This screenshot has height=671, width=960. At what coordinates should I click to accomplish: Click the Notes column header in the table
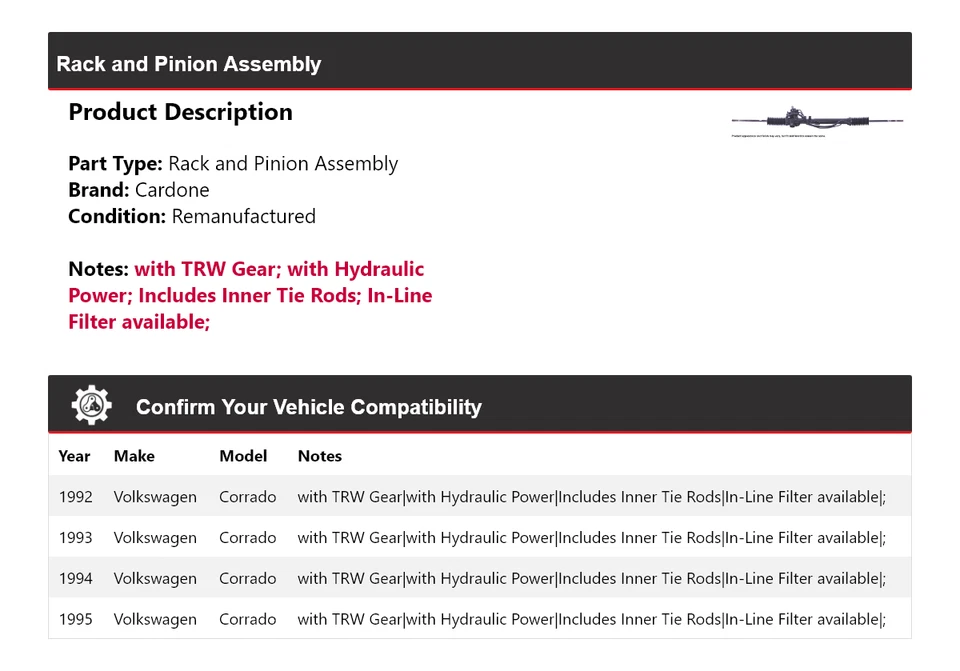pos(320,456)
